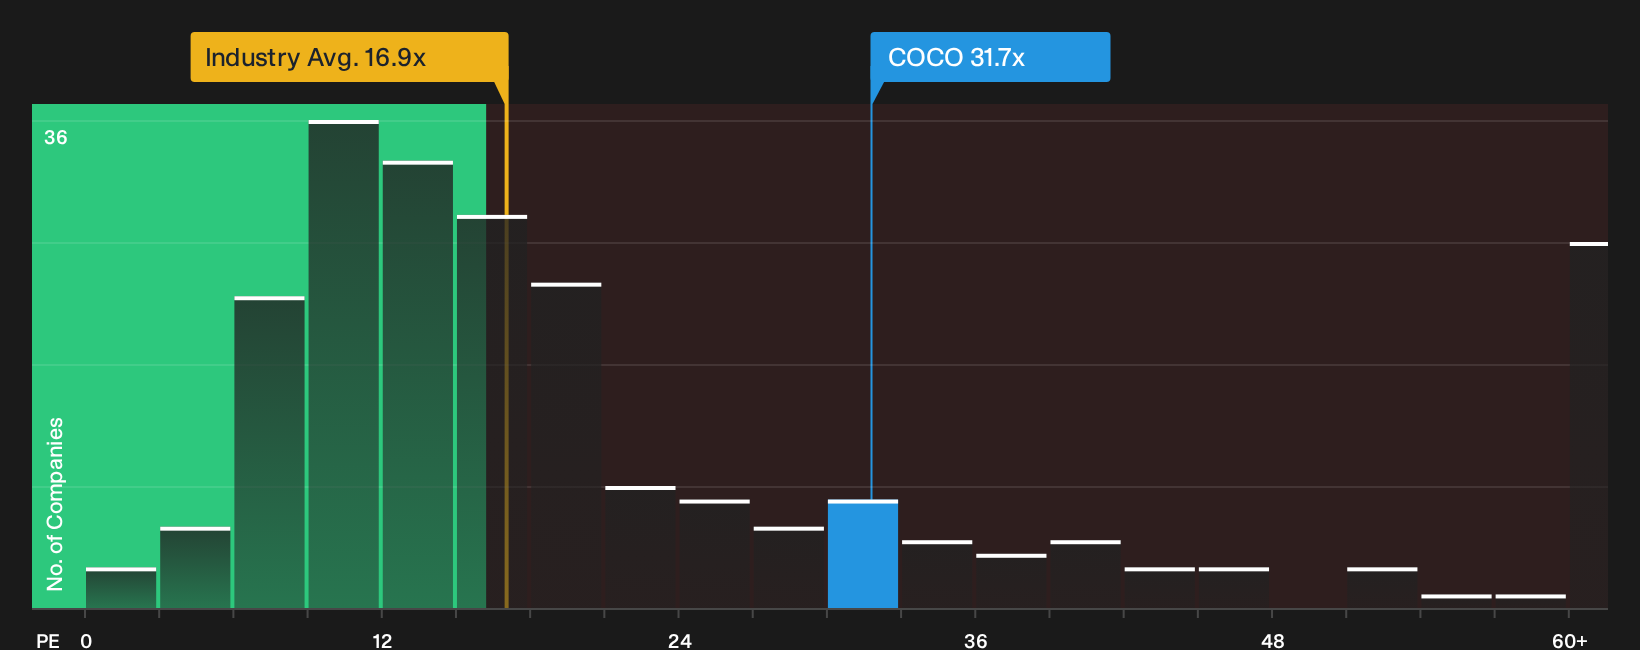Viewport: 1640px width, 650px height.
Task: Click the x-axis label 36
Action: coord(976,641)
